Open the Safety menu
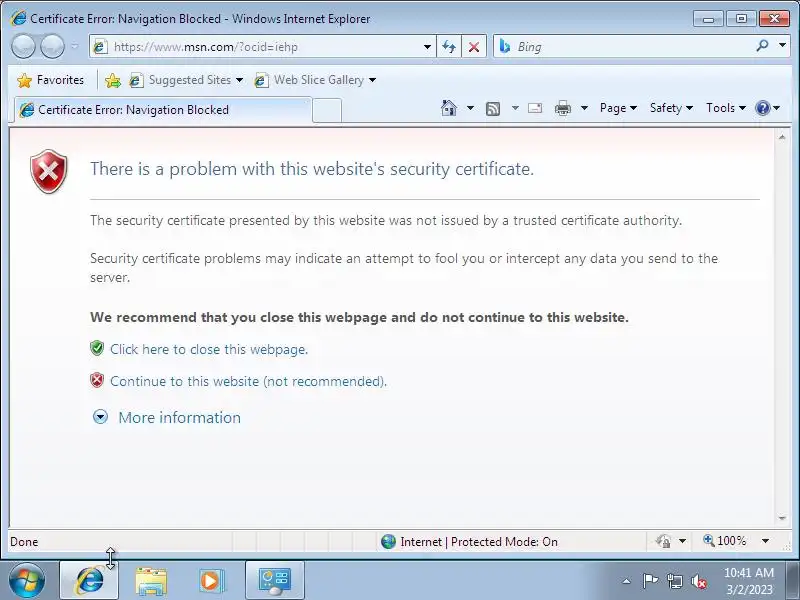This screenshot has height=600, width=800. 671,108
